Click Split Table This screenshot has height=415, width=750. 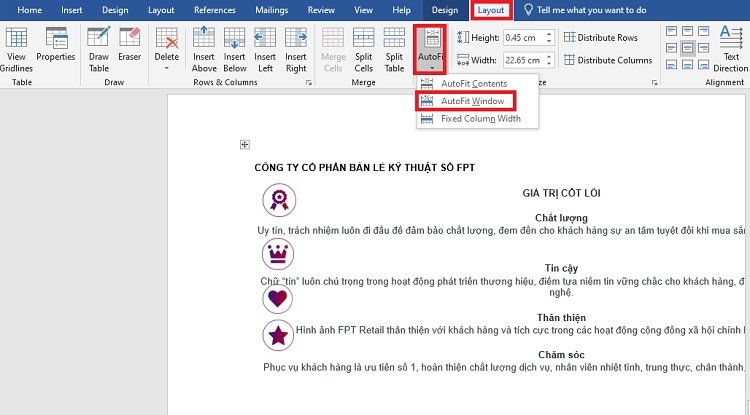(x=394, y=50)
